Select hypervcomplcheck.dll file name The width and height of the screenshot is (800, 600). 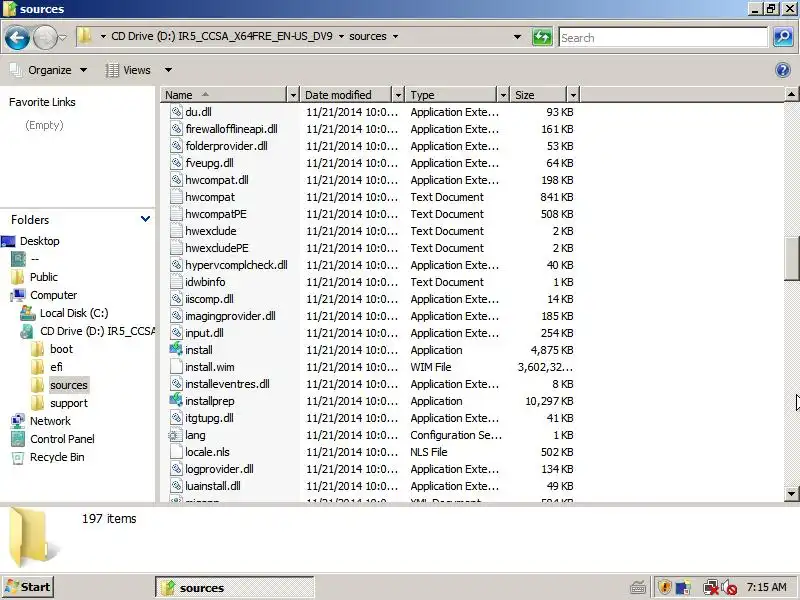[236, 265]
